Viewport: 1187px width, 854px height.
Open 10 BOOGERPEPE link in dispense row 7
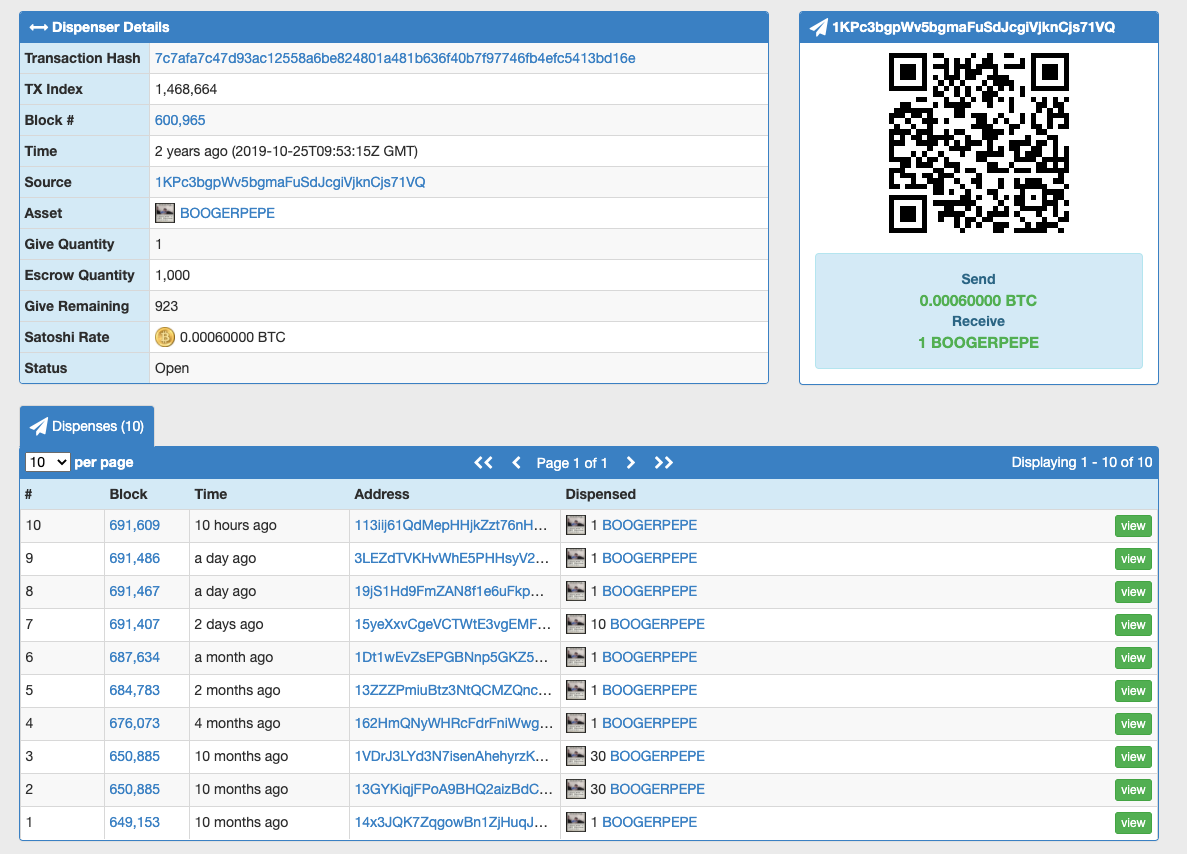tap(657, 625)
